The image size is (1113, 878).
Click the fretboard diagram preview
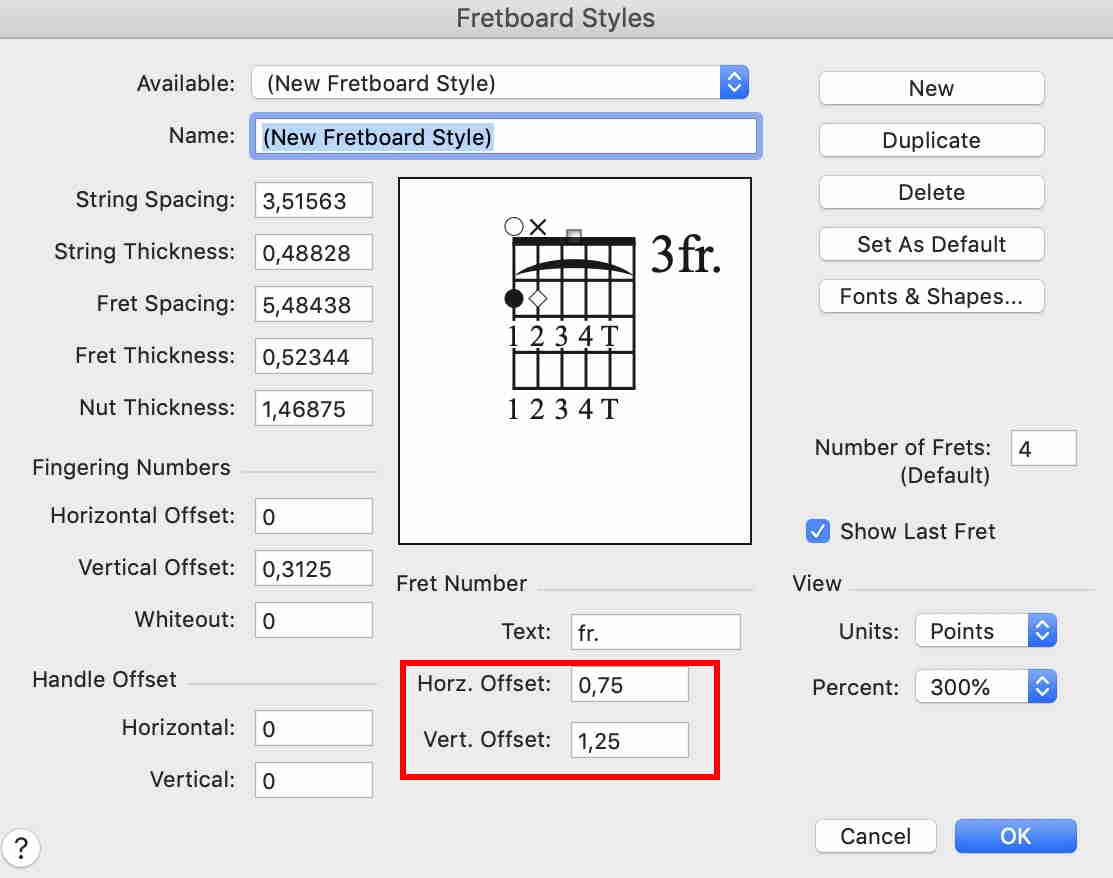[574, 360]
